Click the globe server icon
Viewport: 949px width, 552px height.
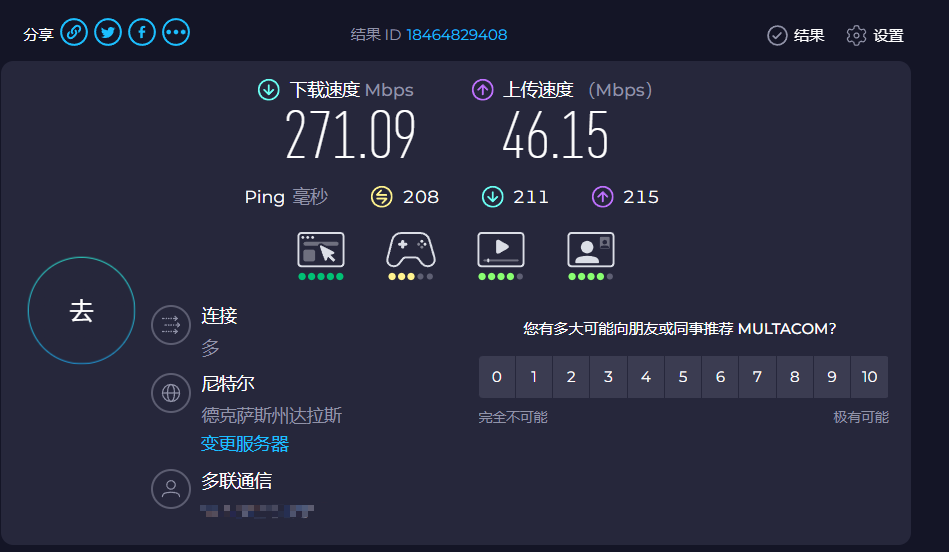(171, 393)
